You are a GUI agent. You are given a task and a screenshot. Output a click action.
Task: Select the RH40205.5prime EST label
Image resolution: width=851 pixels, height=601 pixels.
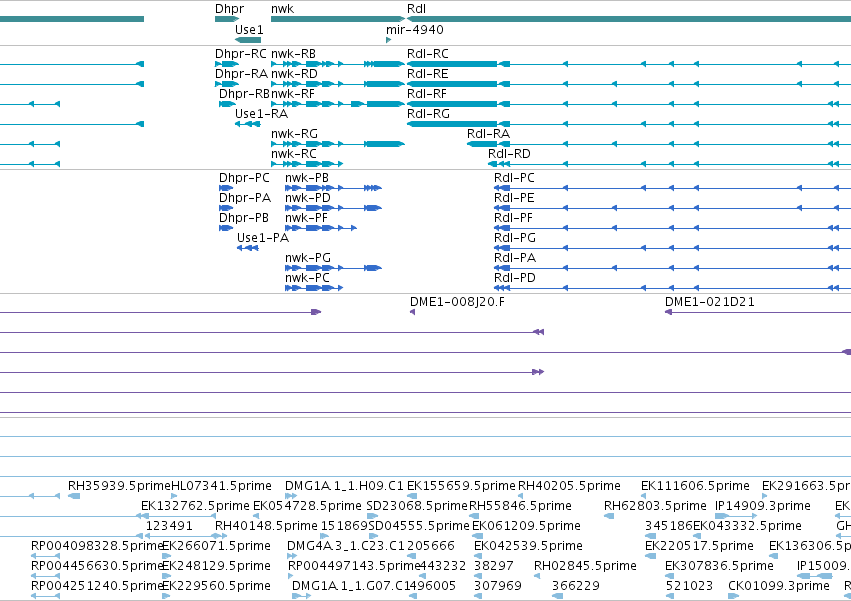[x=569, y=486]
